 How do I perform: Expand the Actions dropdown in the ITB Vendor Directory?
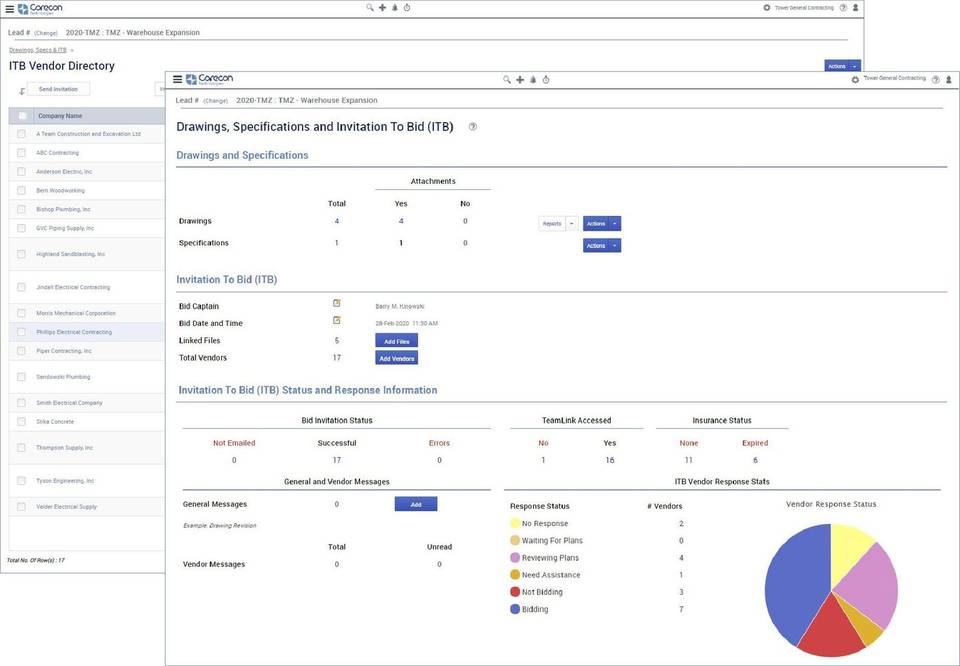tap(855, 66)
